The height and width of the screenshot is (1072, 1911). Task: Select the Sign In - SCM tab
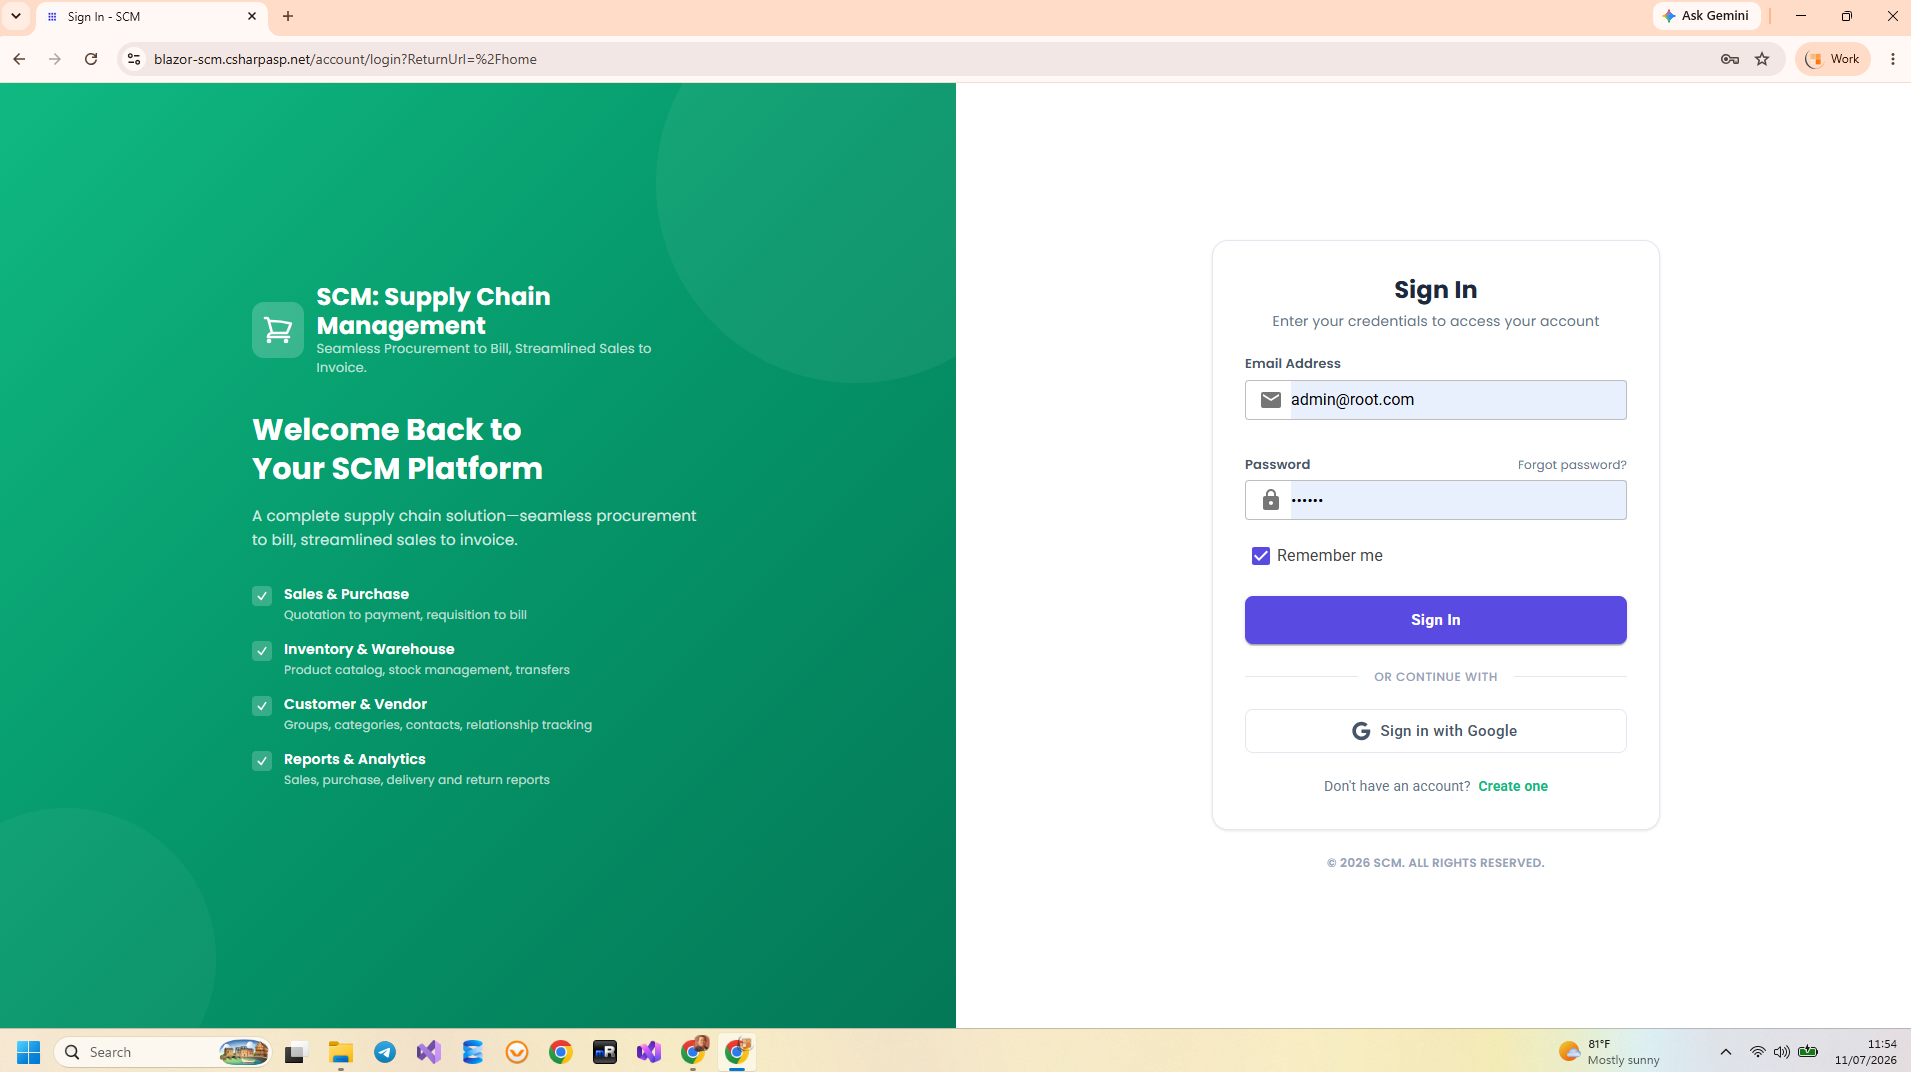click(150, 17)
